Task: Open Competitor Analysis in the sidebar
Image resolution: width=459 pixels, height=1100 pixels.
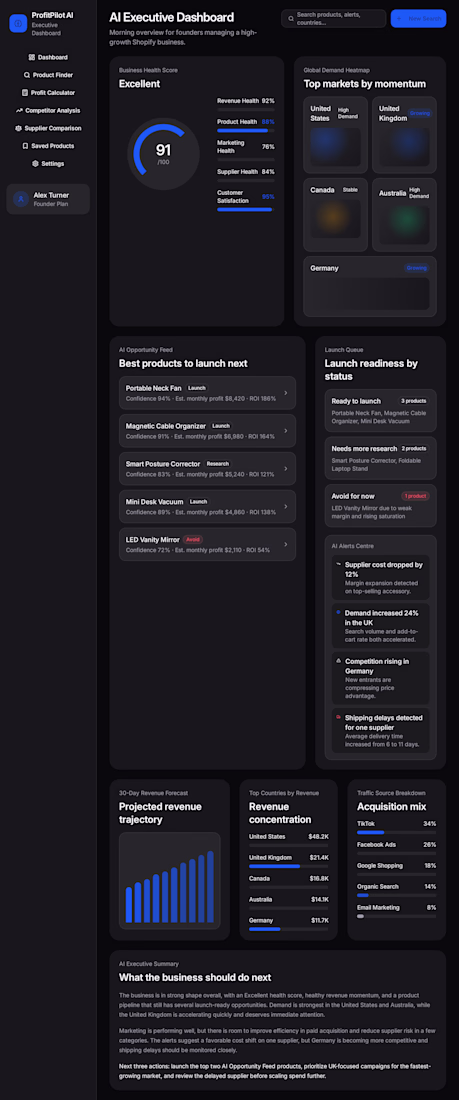Action: [48, 110]
